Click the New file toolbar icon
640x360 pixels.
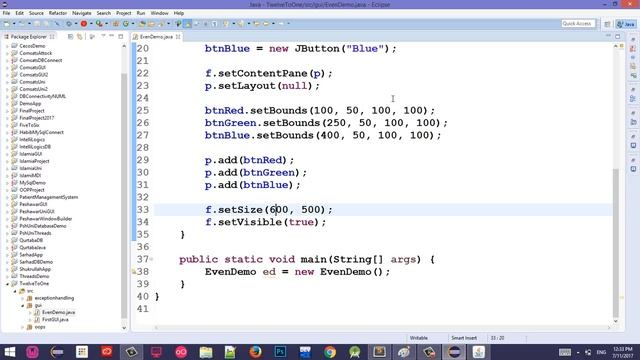tap(7, 24)
